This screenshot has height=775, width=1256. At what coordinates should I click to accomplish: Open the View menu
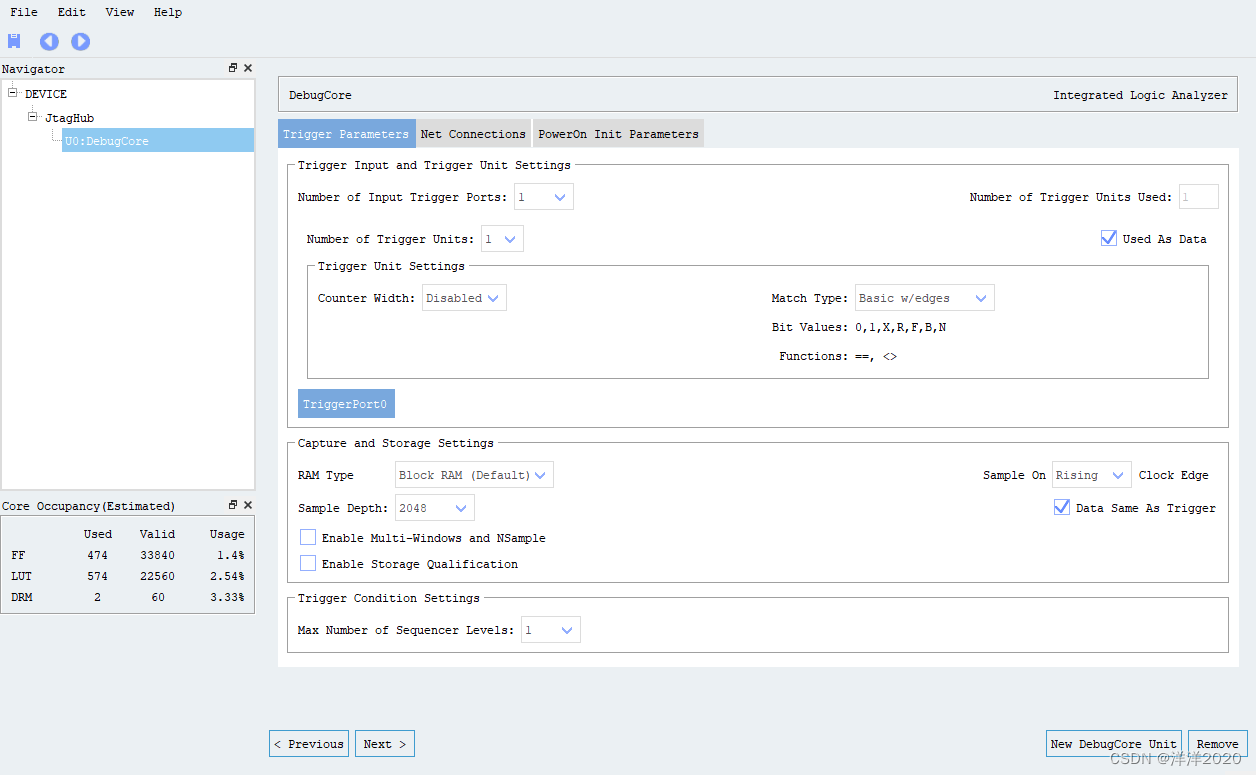pos(120,12)
